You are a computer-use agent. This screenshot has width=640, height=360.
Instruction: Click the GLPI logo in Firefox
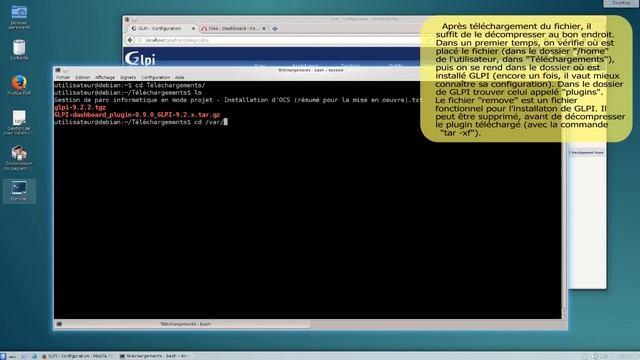click(x=140, y=58)
